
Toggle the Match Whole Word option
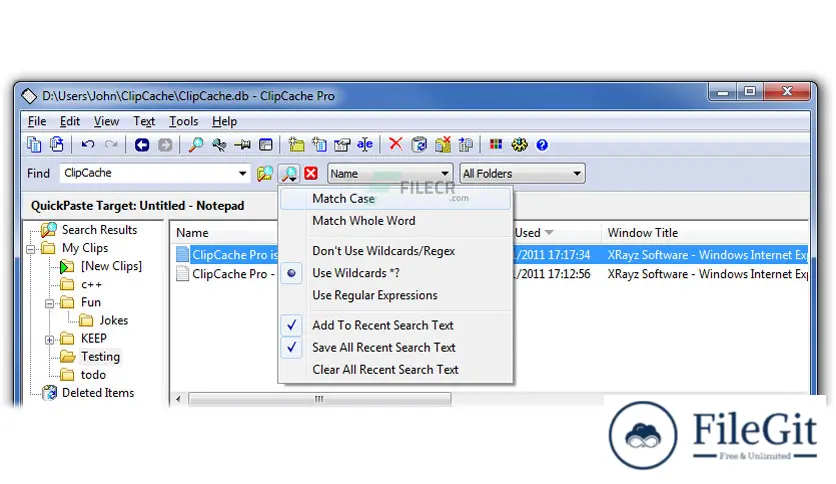(x=395, y=221)
